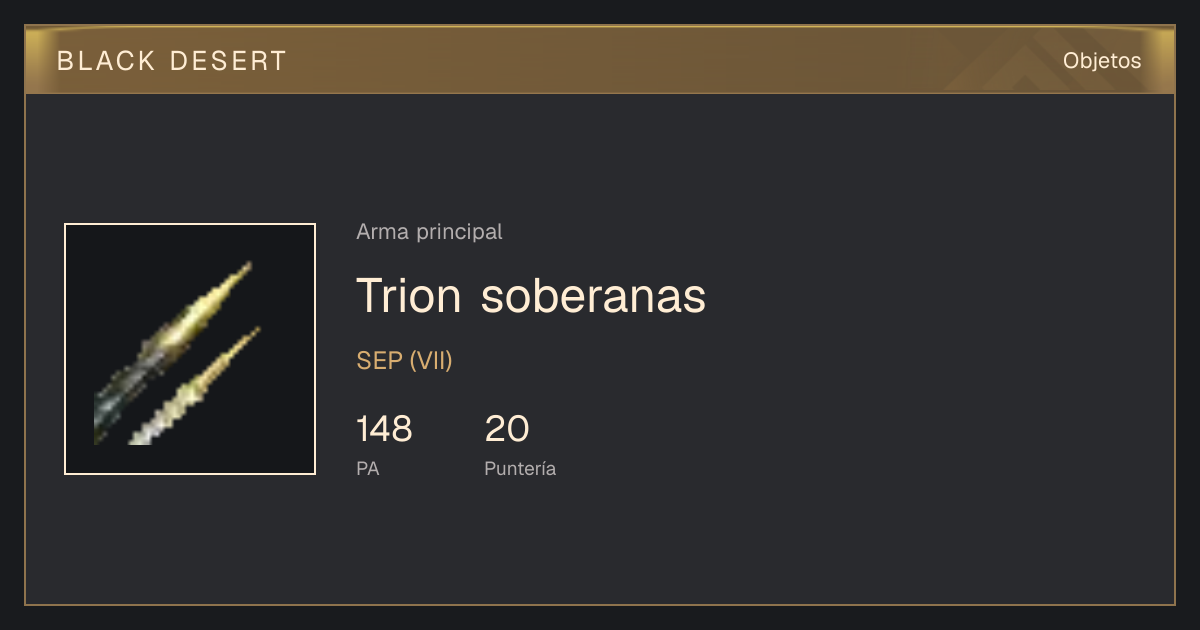The width and height of the screenshot is (1200, 630).
Task: Open the BLACK DESERT header title
Action: pyautogui.click(x=172, y=61)
